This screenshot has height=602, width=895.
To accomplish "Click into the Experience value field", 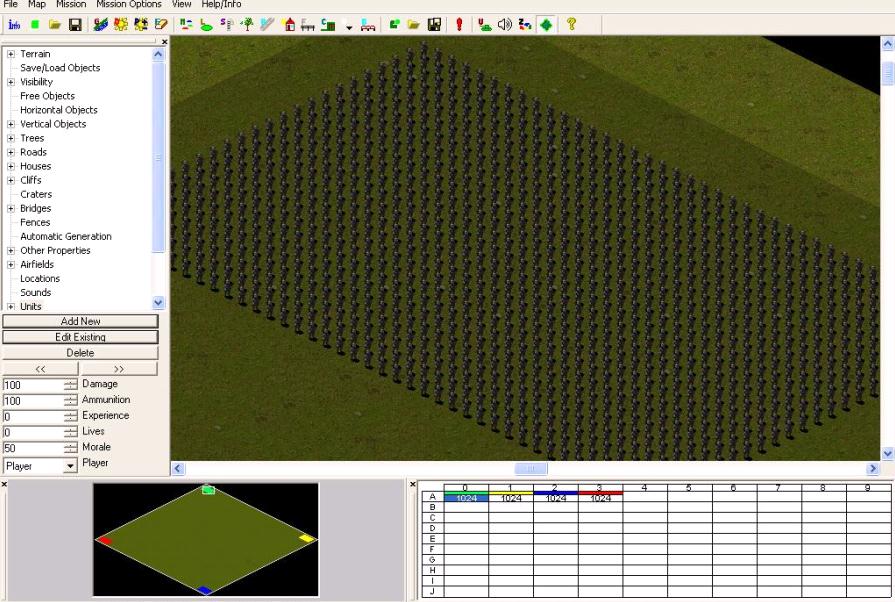I will pyautogui.click(x=33, y=417).
